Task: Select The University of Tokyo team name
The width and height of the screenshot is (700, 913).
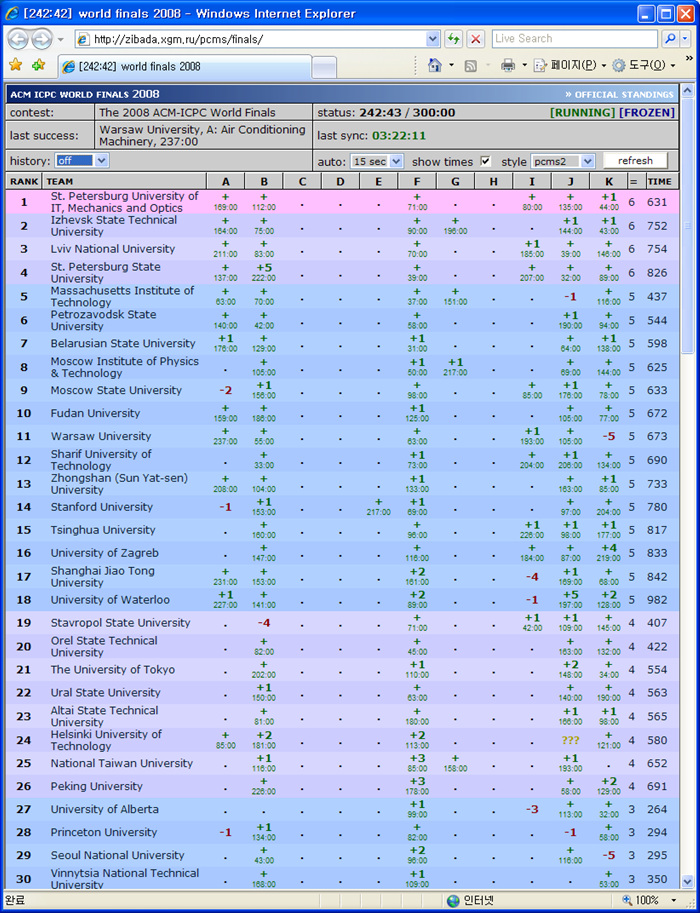Action: coord(112,670)
